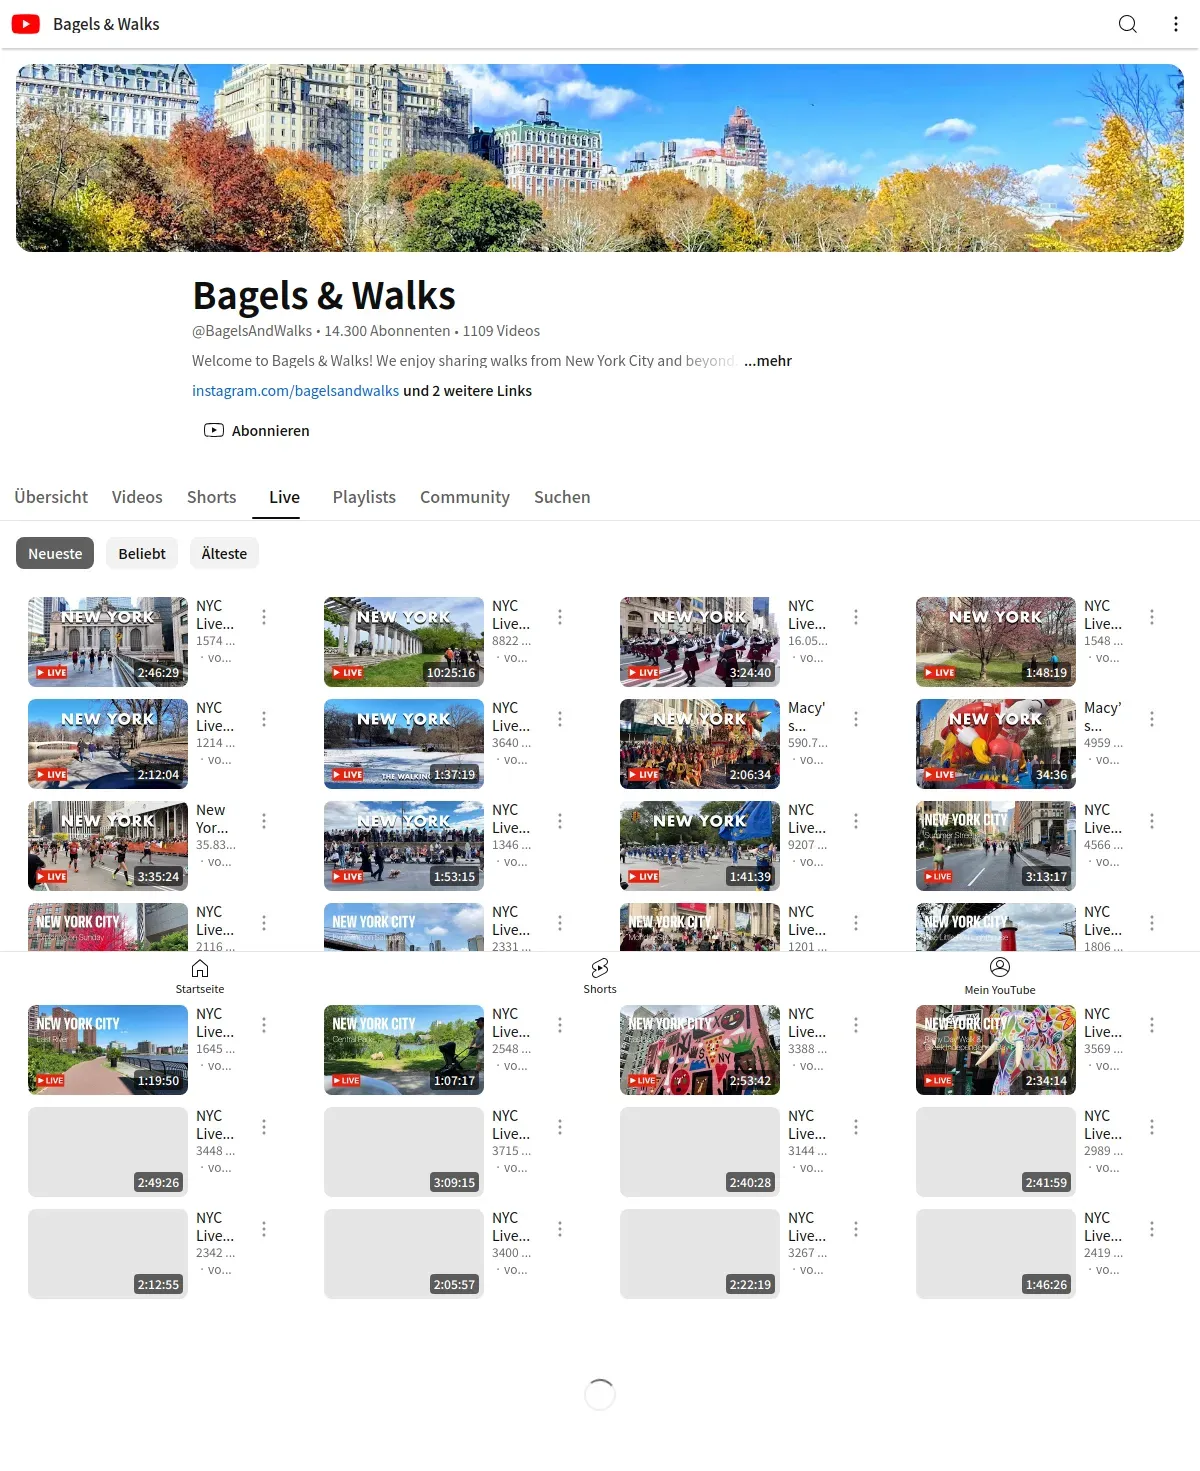Open menu for the 3:35:24 video

[x=264, y=821]
